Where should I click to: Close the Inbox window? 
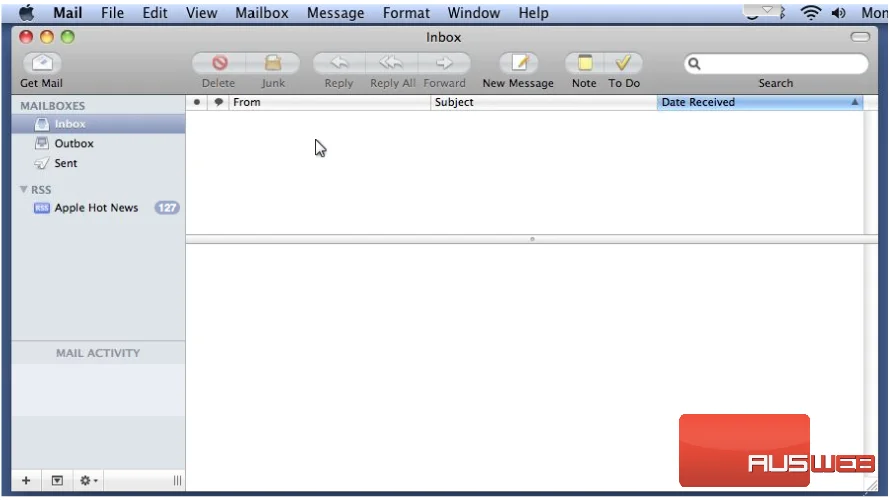pos(26,37)
